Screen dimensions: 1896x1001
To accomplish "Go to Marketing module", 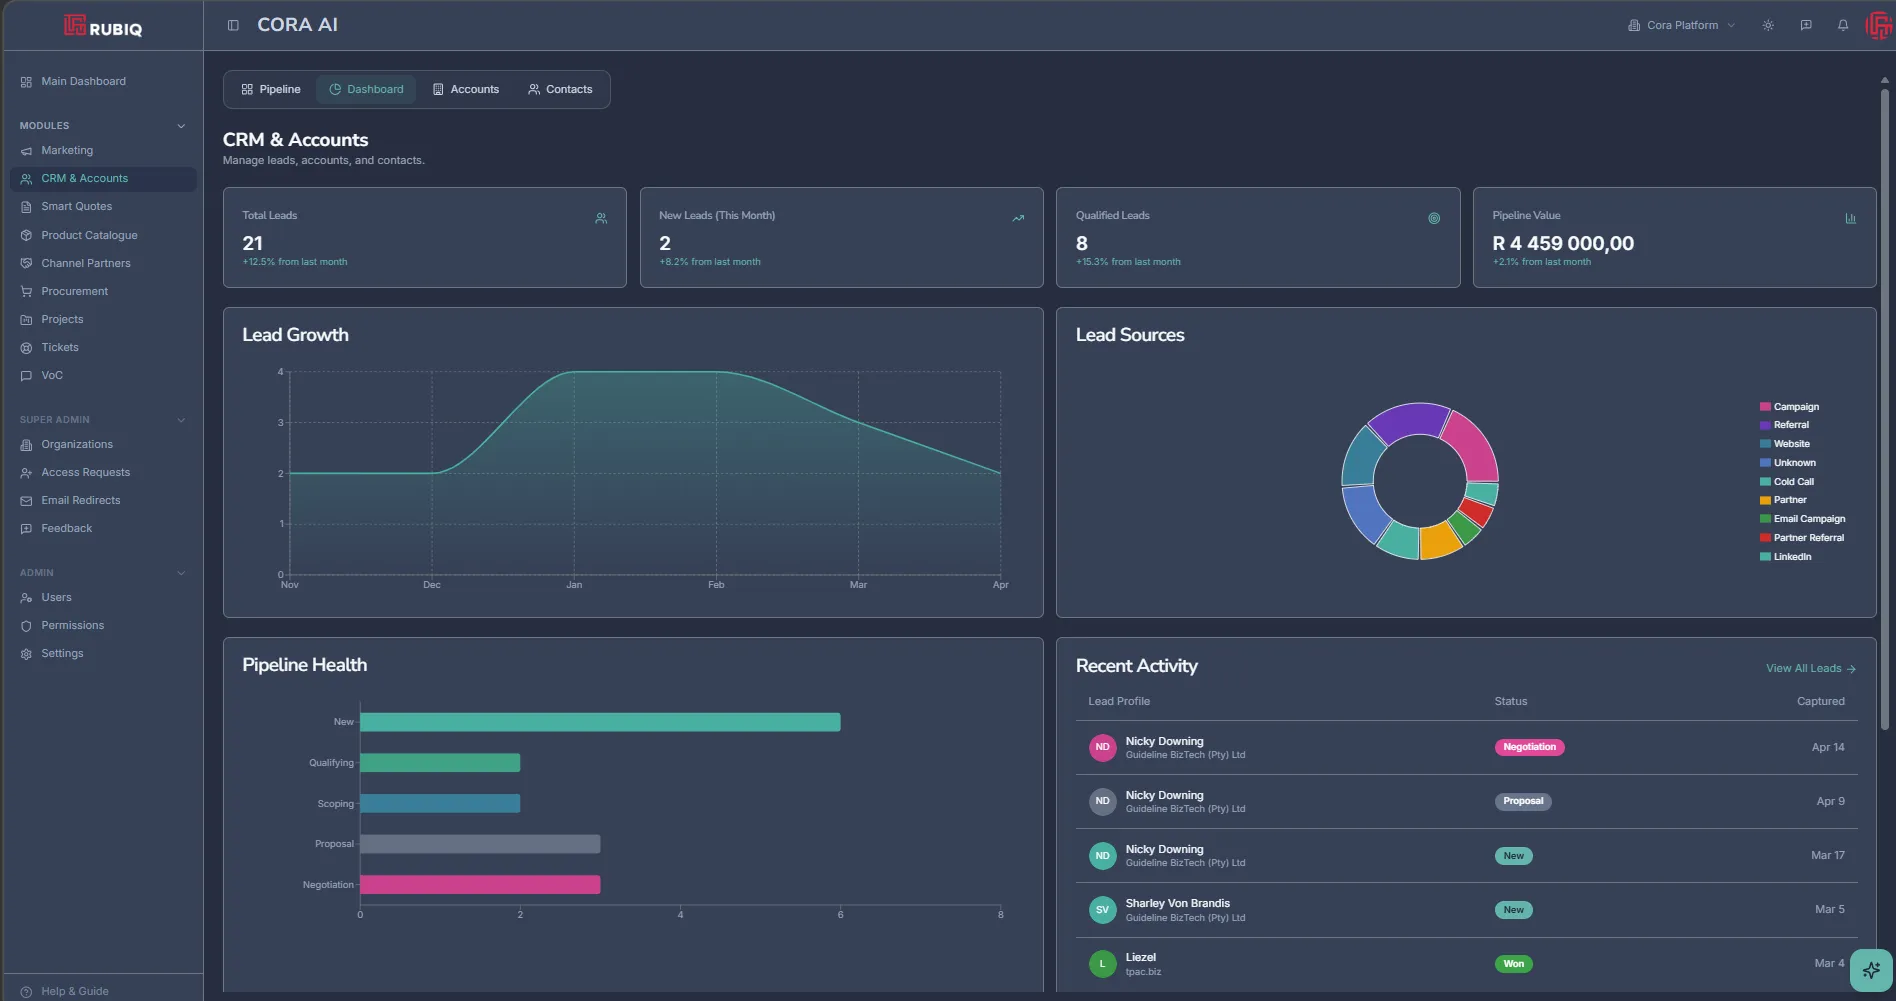I will coord(66,150).
